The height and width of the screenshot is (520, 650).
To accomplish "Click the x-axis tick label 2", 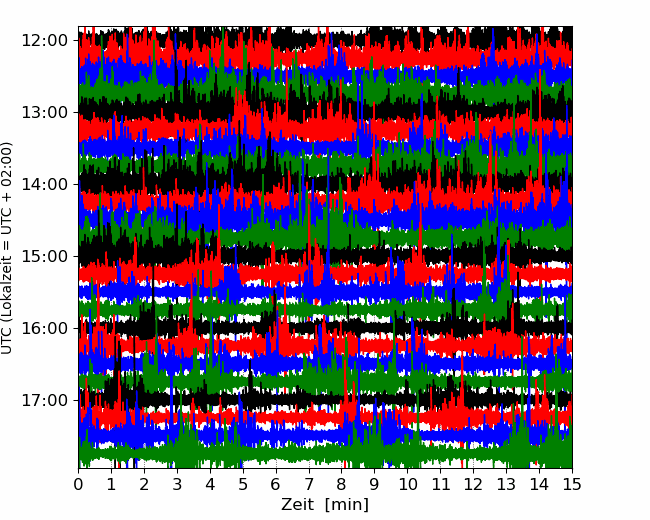I will pyautogui.click(x=144, y=484).
